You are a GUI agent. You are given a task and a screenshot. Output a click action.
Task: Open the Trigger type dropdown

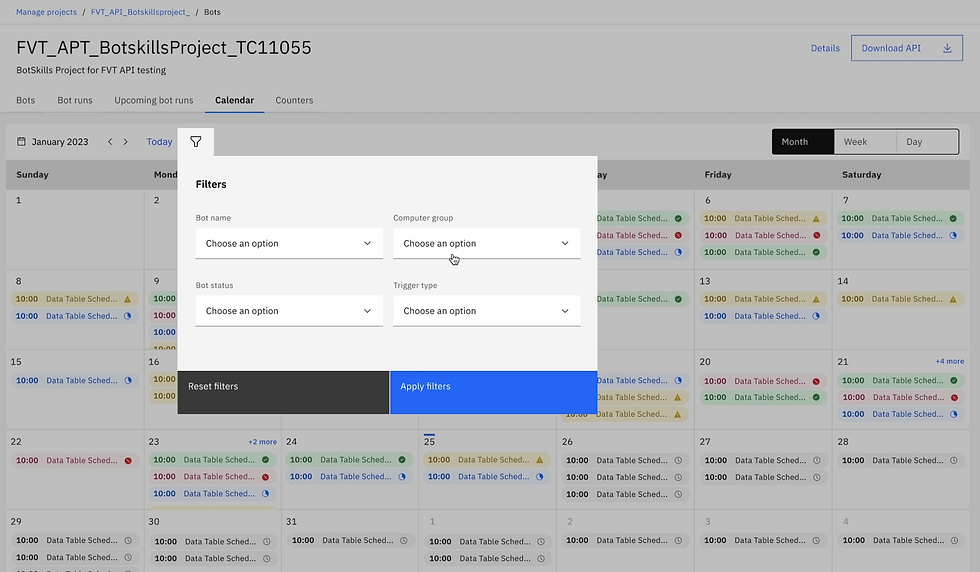[x=486, y=311]
